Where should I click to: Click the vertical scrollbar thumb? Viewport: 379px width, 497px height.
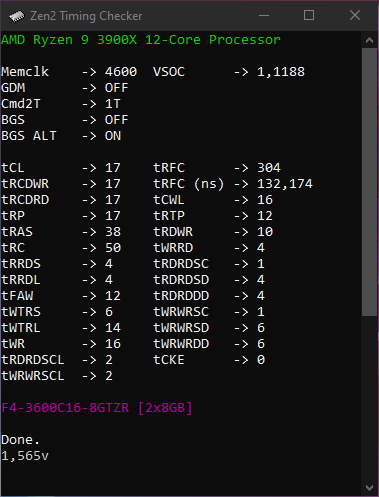[x=369, y=182]
